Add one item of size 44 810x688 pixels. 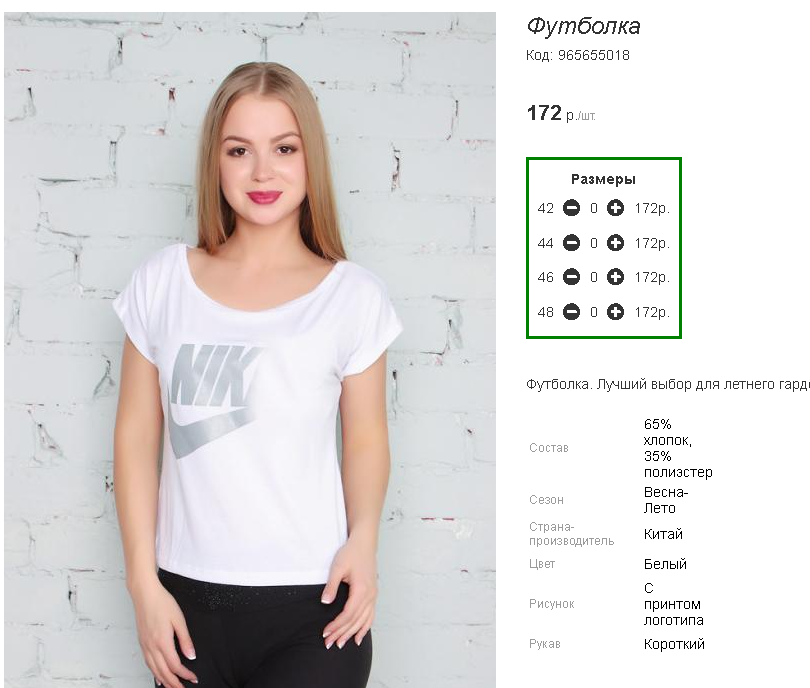point(615,243)
